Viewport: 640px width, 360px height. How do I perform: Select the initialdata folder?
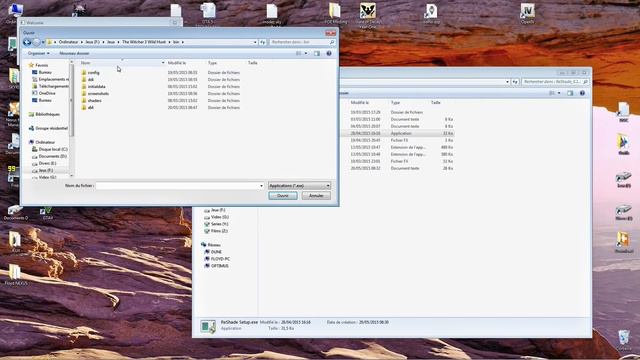96,87
